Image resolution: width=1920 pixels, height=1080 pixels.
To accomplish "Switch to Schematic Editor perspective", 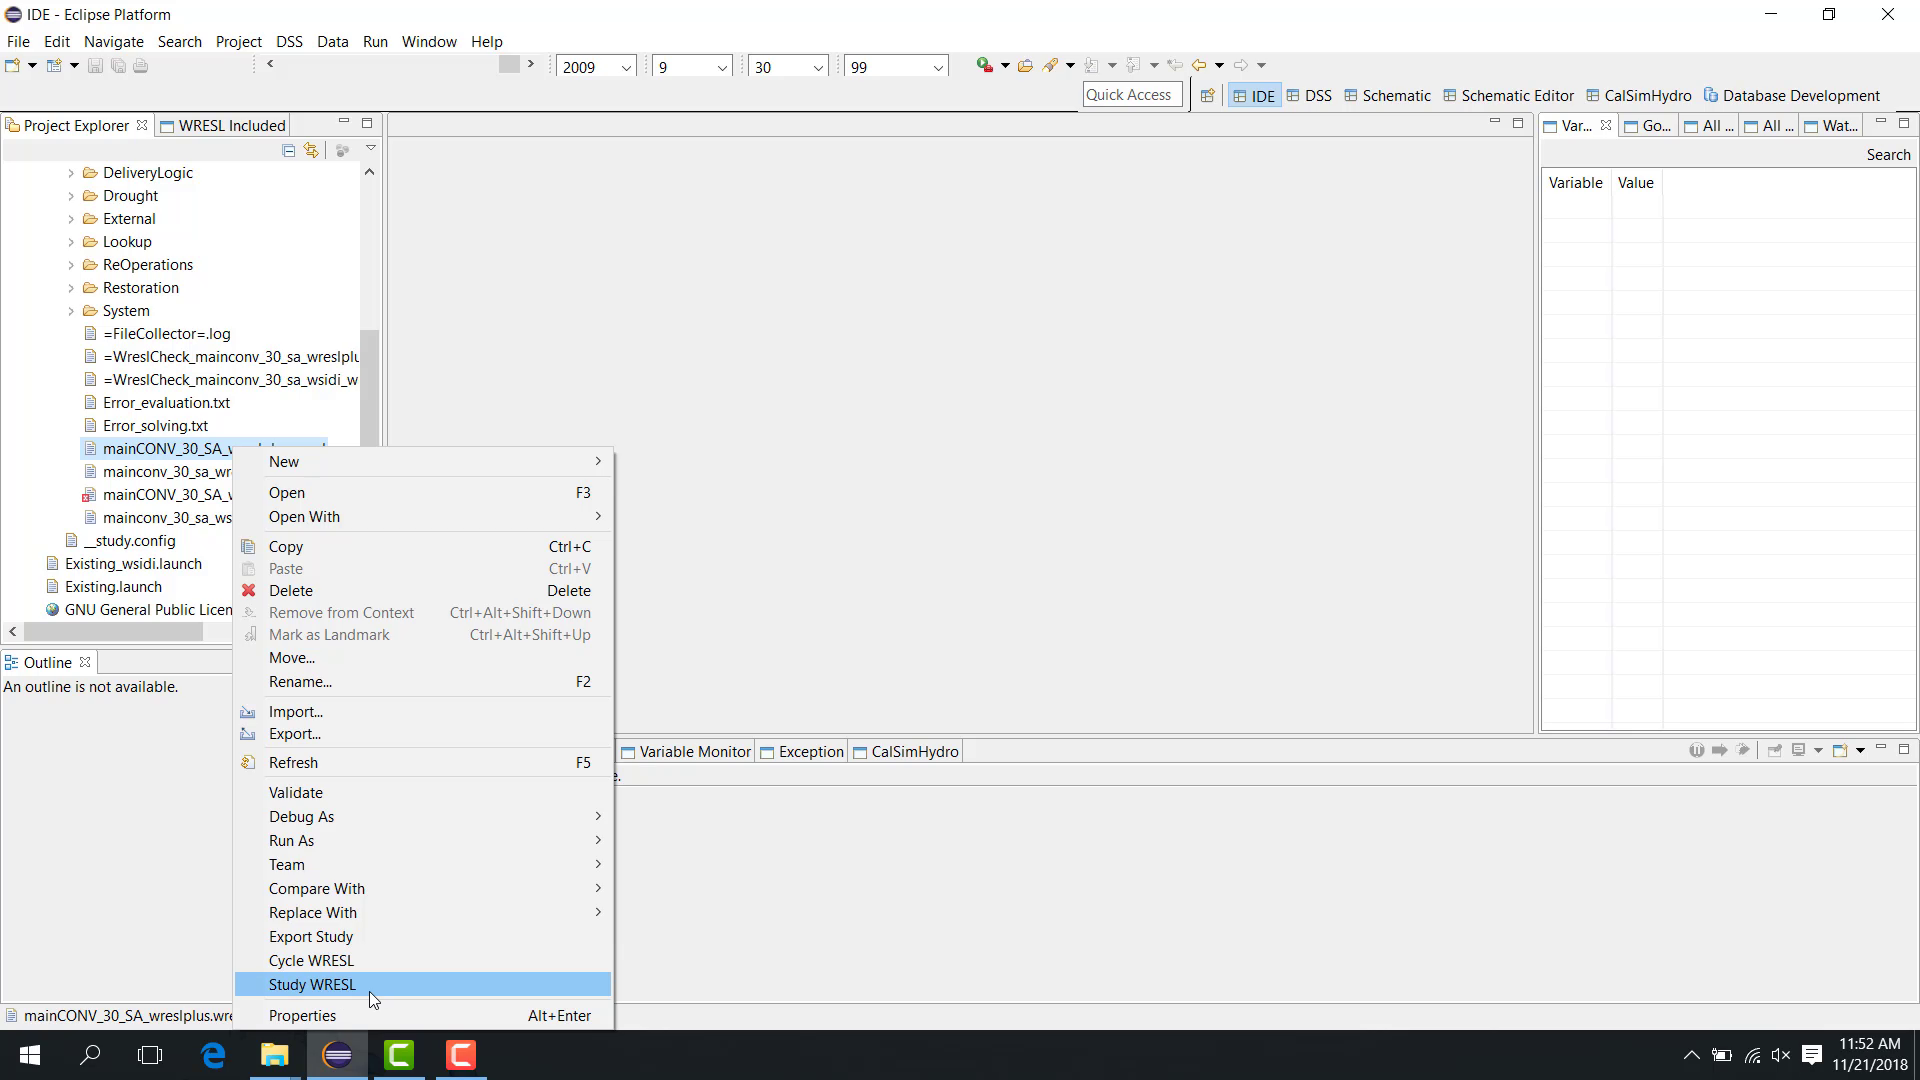I will coord(1508,96).
